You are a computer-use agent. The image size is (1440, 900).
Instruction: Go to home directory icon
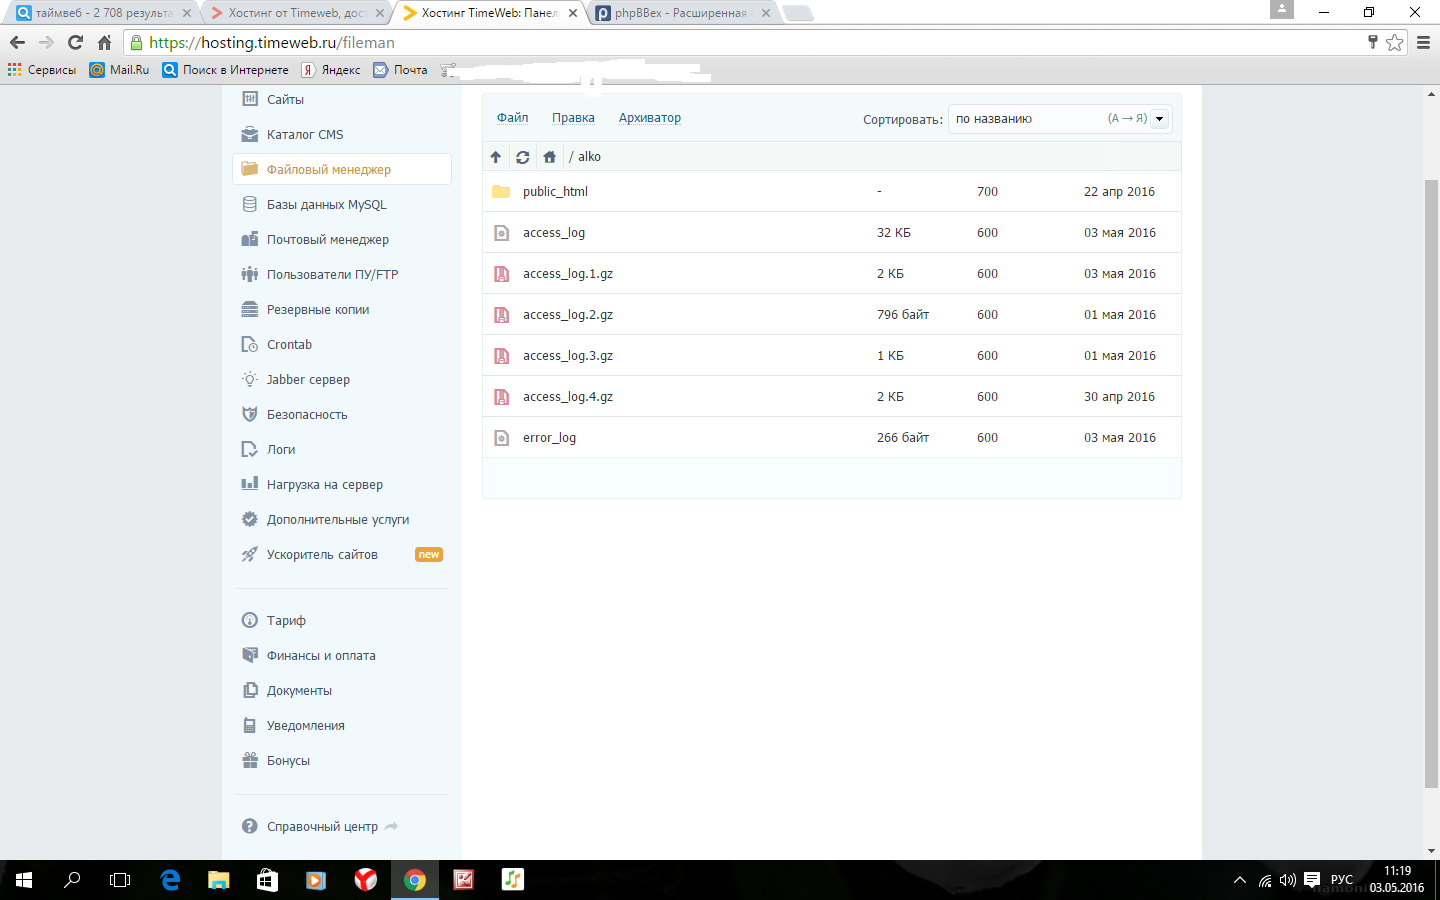coord(549,157)
